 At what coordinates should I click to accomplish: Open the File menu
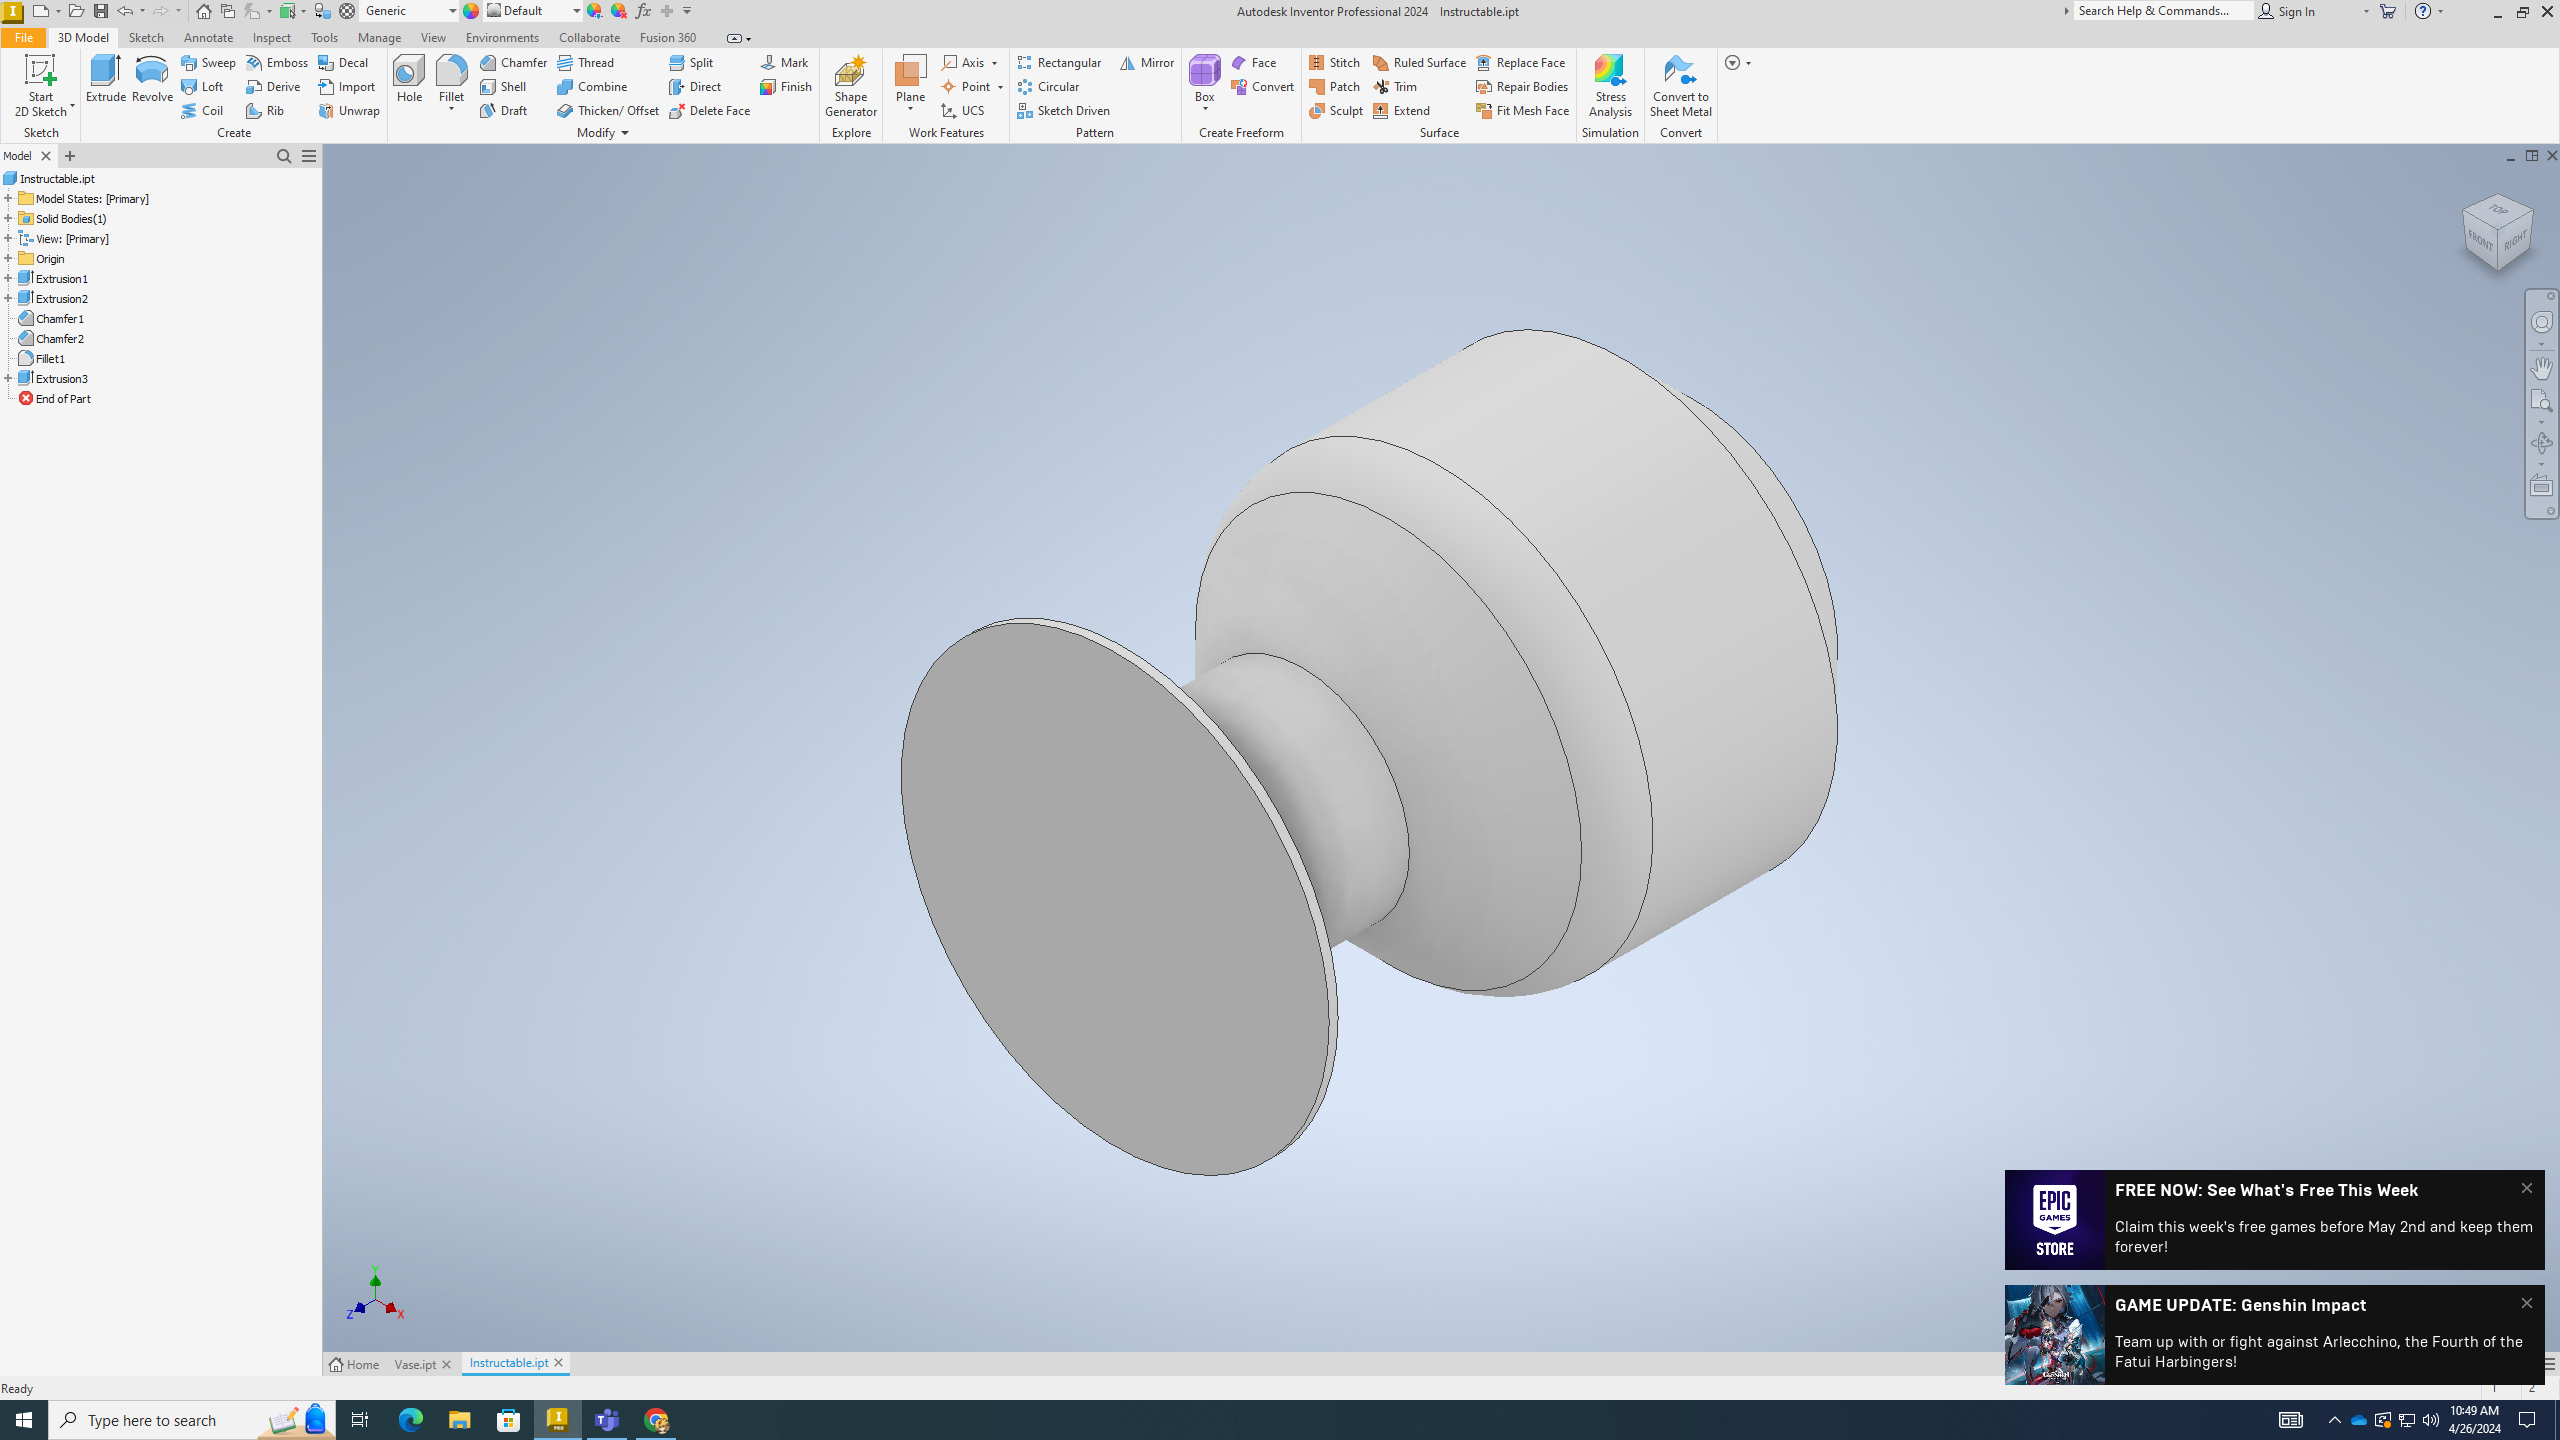point(23,38)
